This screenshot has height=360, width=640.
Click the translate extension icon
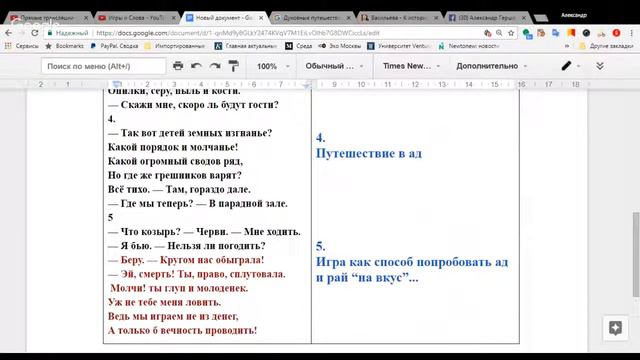(x=556, y=33)
